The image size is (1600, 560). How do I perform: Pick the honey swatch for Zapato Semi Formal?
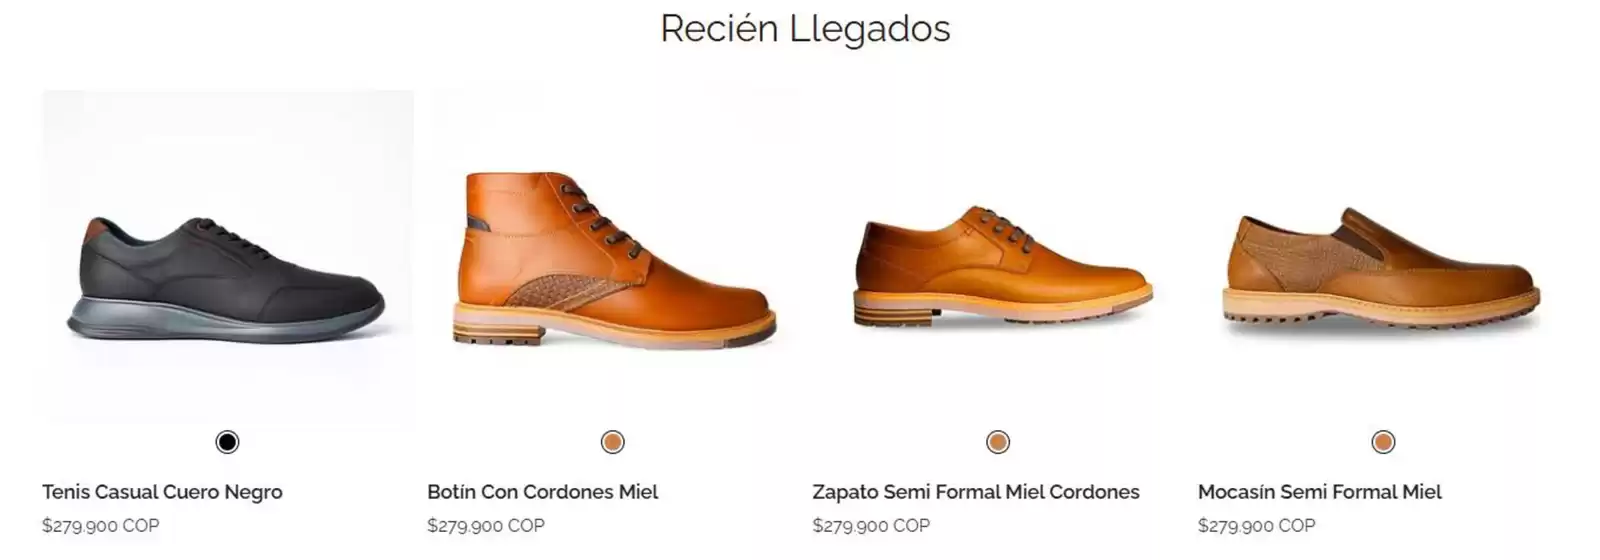(x=998, y=442)
